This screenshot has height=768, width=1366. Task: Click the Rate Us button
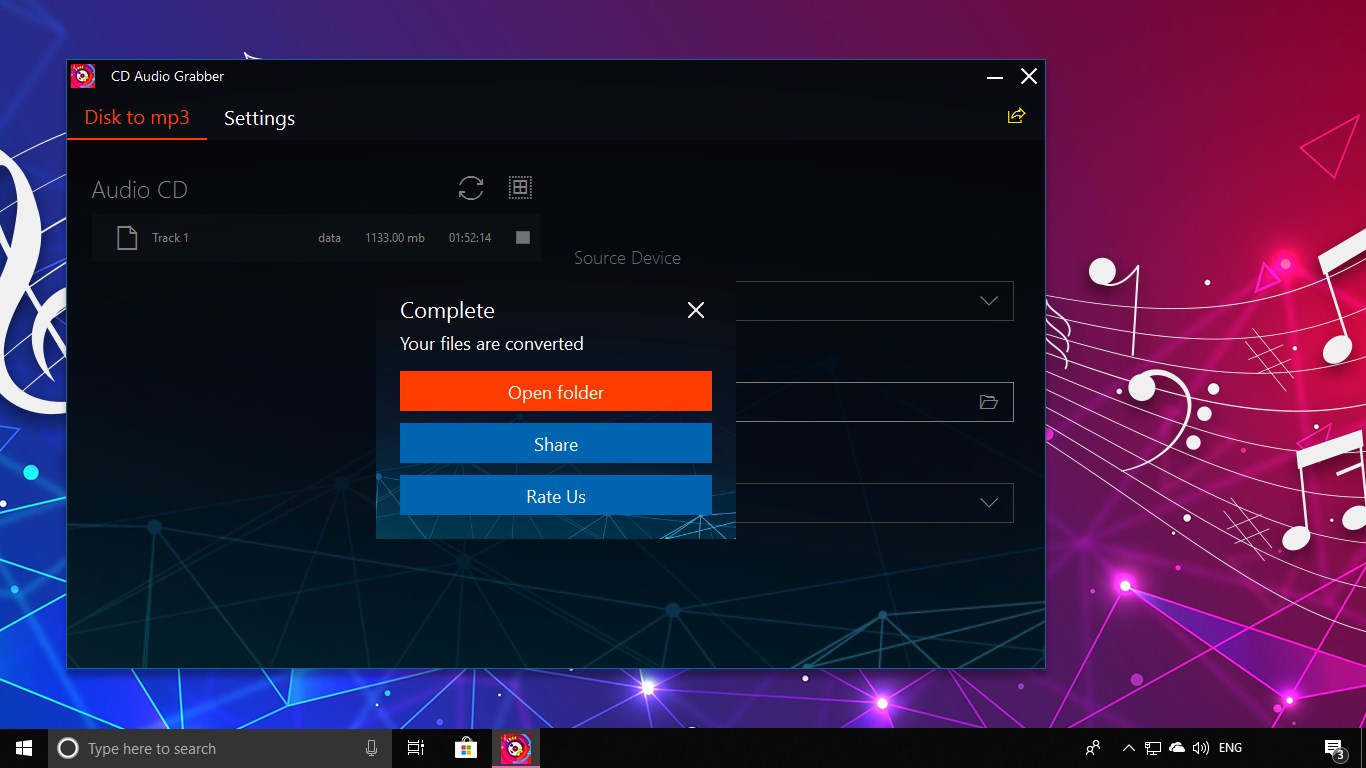556,495
